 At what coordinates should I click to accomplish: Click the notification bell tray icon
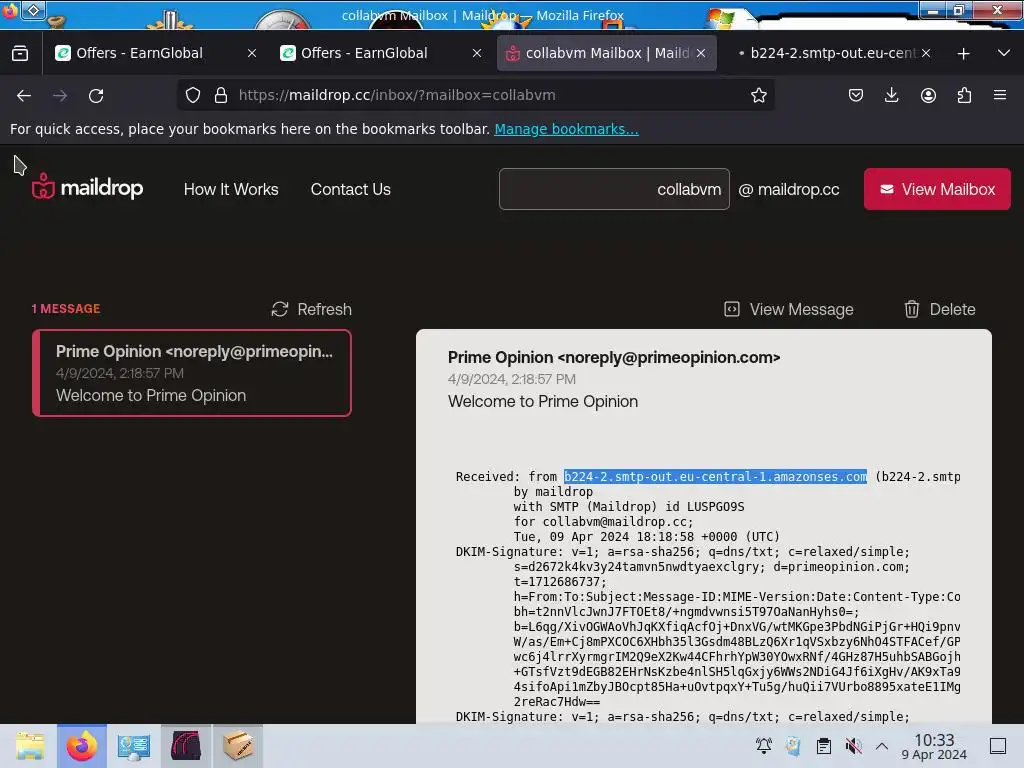(x=763, y=745)
